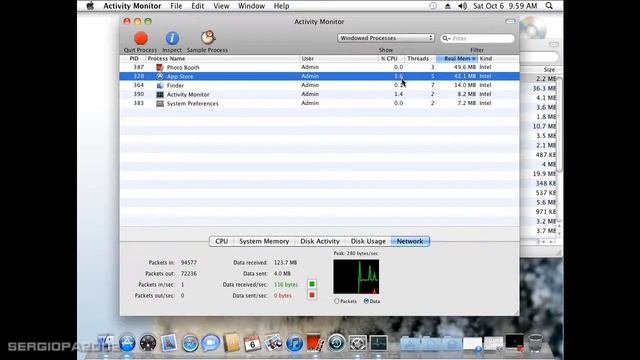Screen dimensions: 640x360
Task: Click the Sample Process label
Action: pos(207,50)
